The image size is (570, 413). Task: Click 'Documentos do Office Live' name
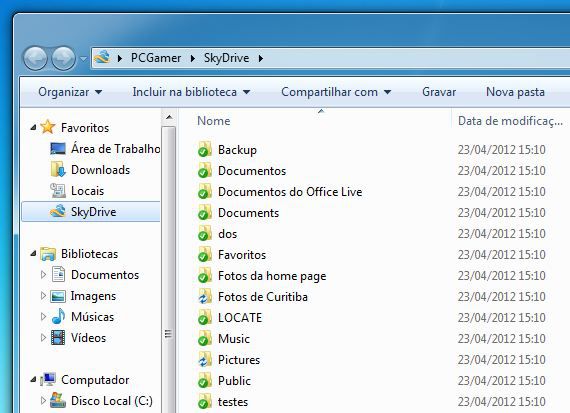pyautogui.click(x=290, y=192)
